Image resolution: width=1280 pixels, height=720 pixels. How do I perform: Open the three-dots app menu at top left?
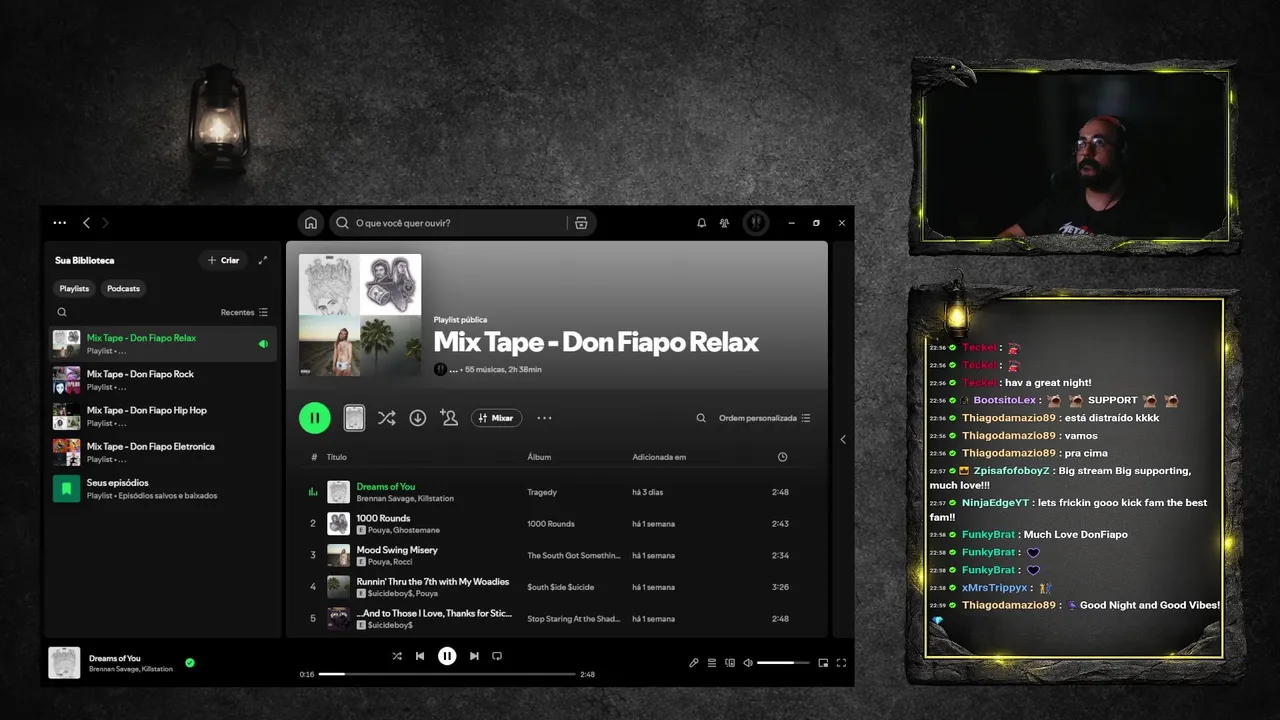click(x=60, y=223)
